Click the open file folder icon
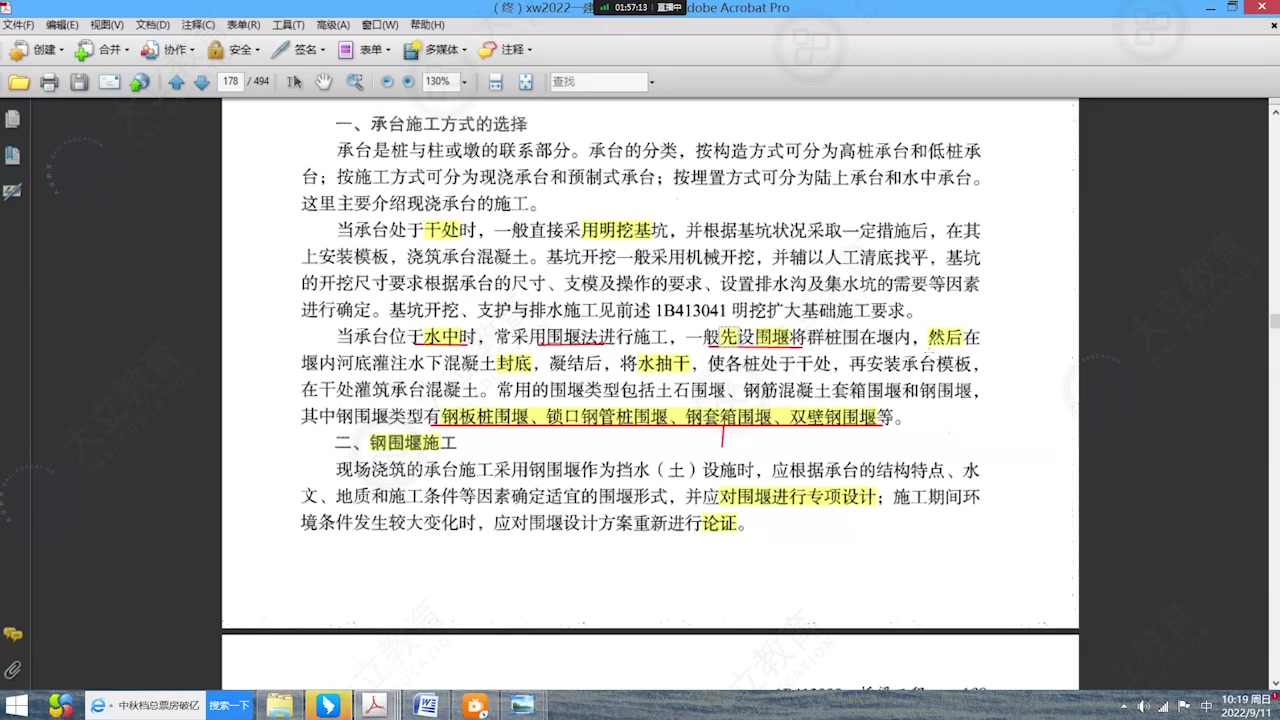Viewport: 1280px width, 720px height. (x=19, y=82)
